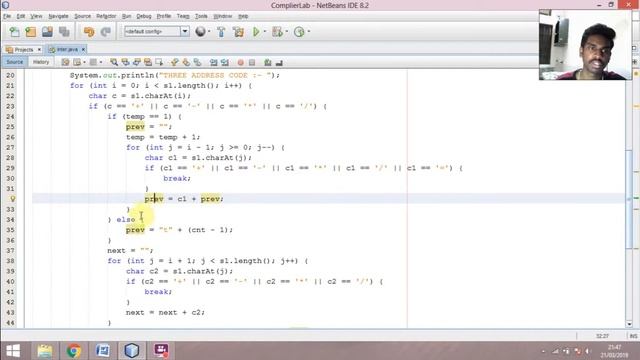Click the back navigation editor icon

77,62
